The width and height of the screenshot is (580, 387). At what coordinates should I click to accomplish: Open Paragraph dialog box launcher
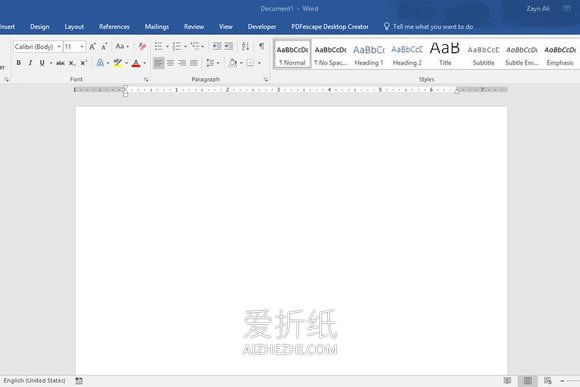[266, 80]
